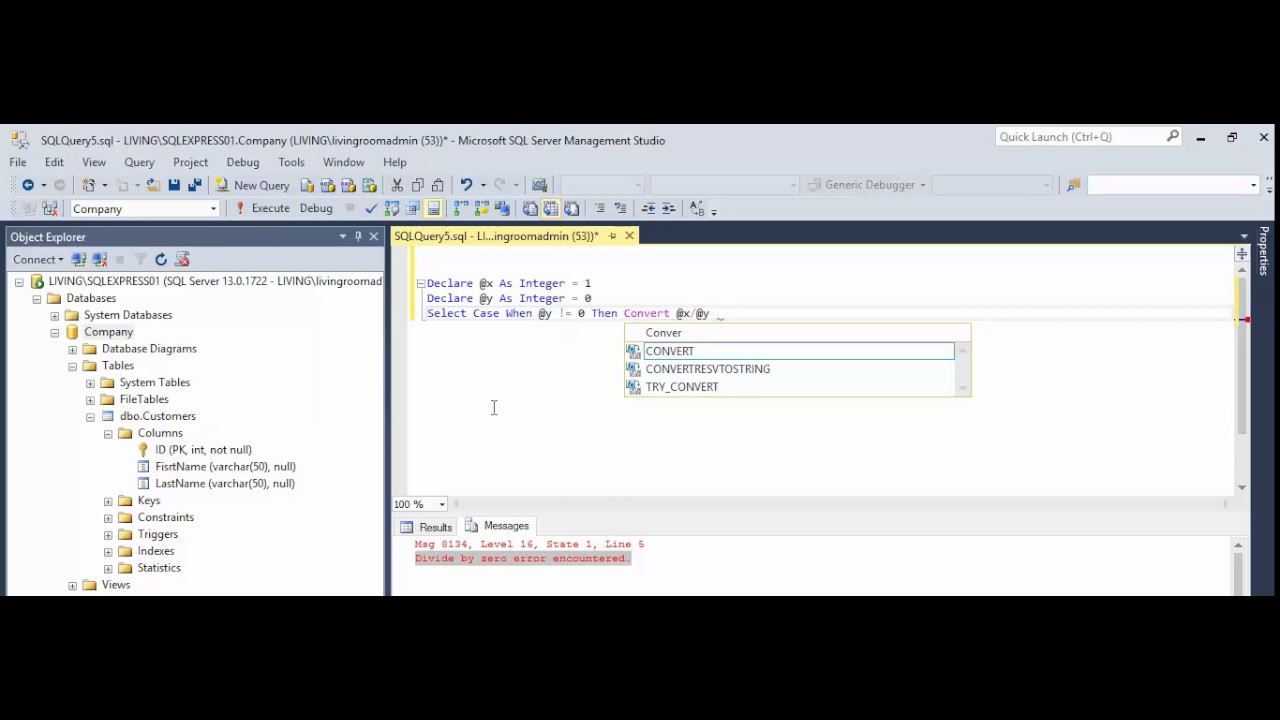This screenshot has width=1280, height=720.
Task: Click the Increase Indent icon
Action: pyautogui.click(x=668, y=208)
